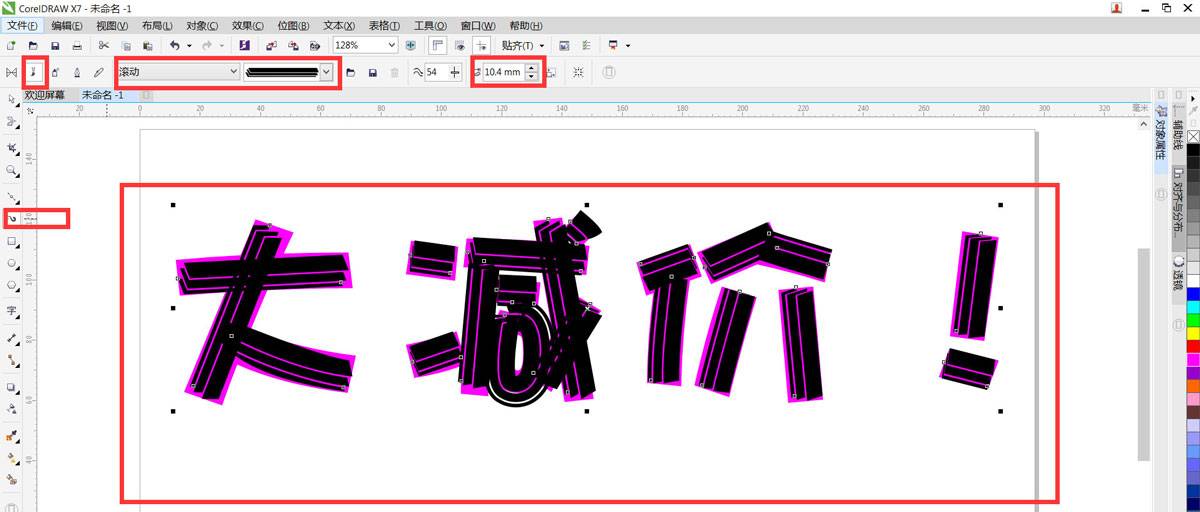This screenshot has height=512, width=1200.
Task: Click the Cut scissors icon
Action: click(x=103, y=46)
